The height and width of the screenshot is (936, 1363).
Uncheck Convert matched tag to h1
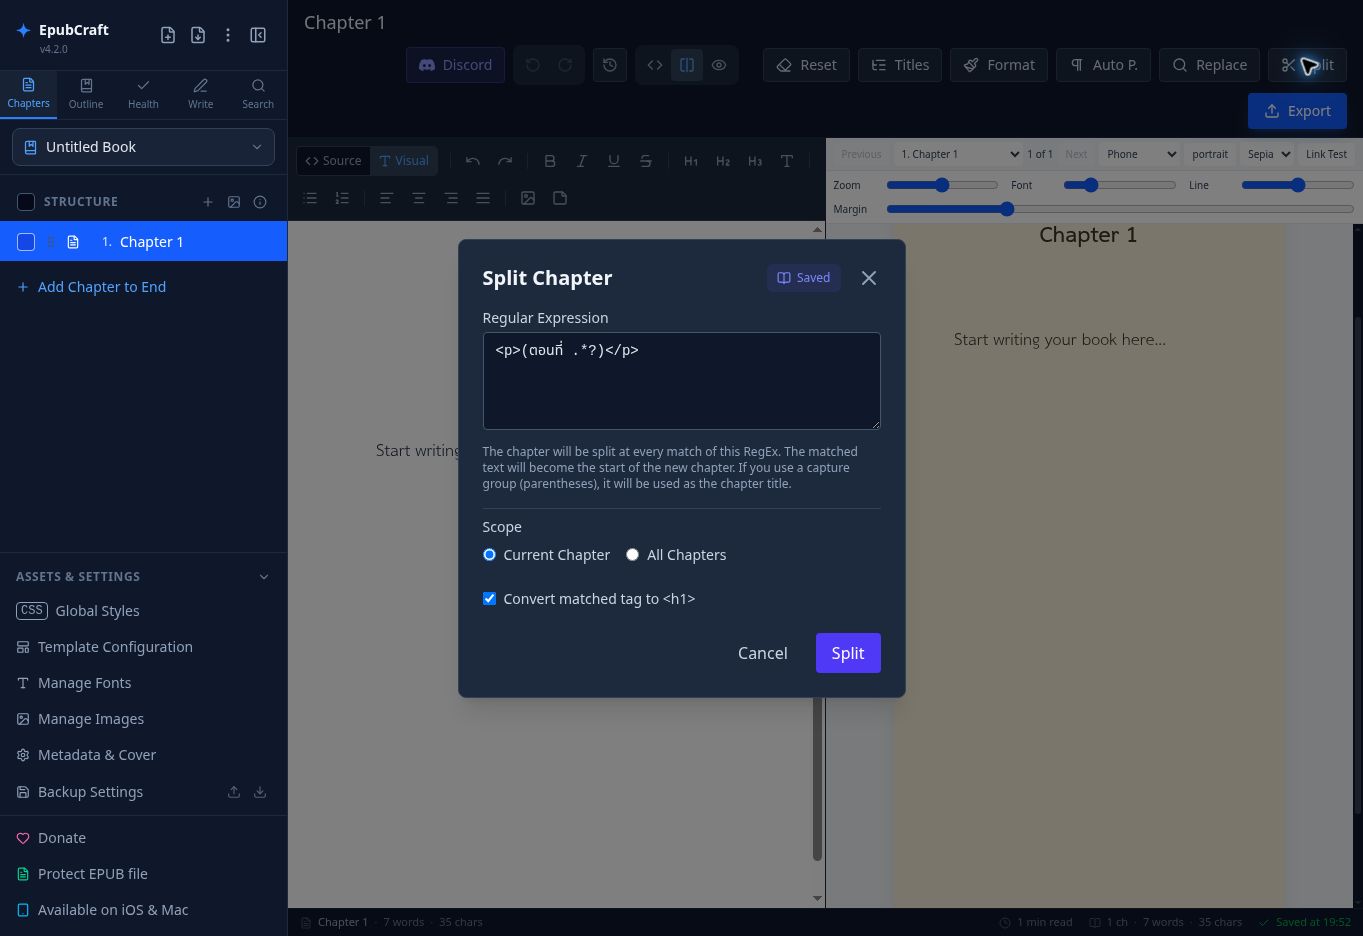click(x=489, y=599)
